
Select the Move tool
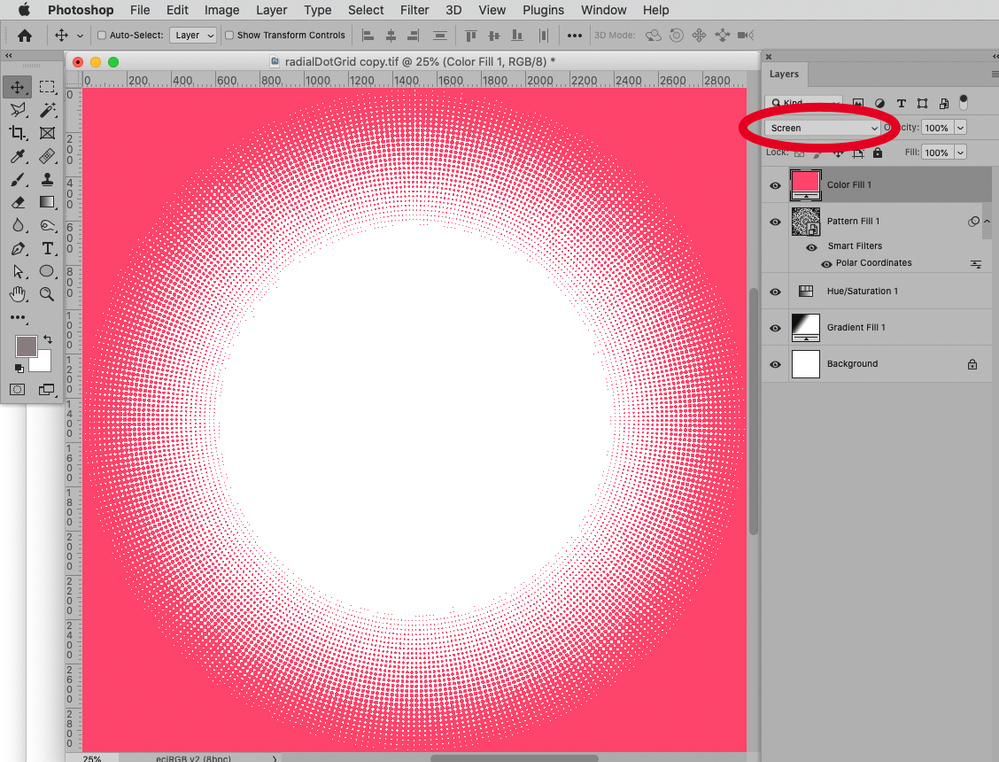pos(16,87)
